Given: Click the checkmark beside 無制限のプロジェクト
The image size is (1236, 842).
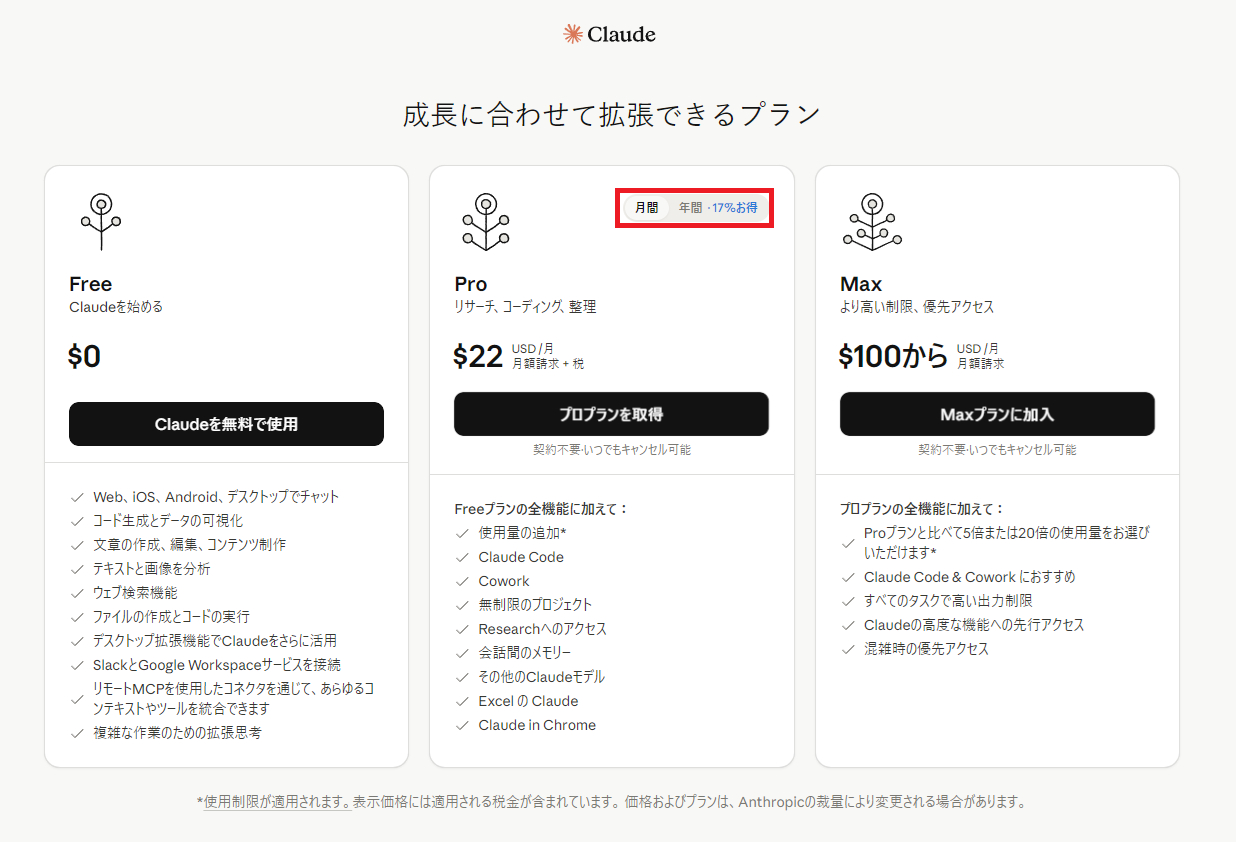Looking at the screenshot, I should (x=462, y=605).
